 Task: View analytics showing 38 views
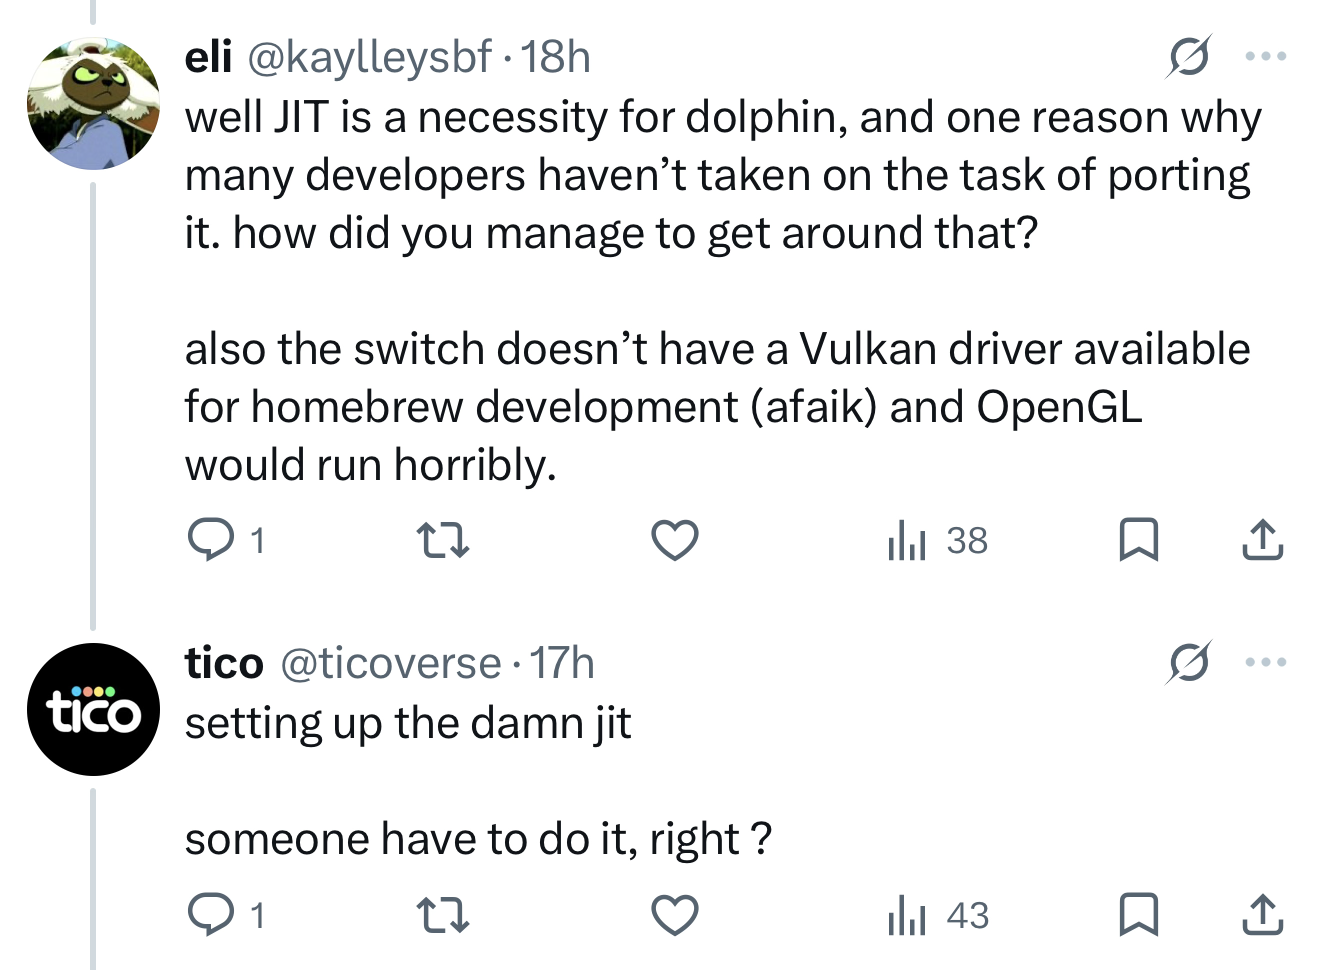click(x=937, y=541)
